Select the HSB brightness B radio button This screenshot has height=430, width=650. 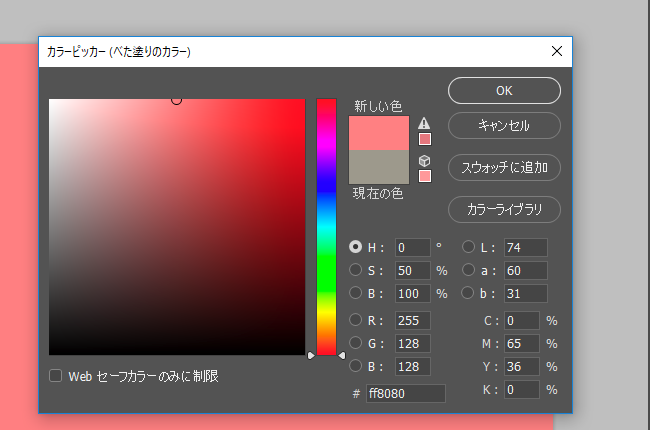(x=355, y=293)
